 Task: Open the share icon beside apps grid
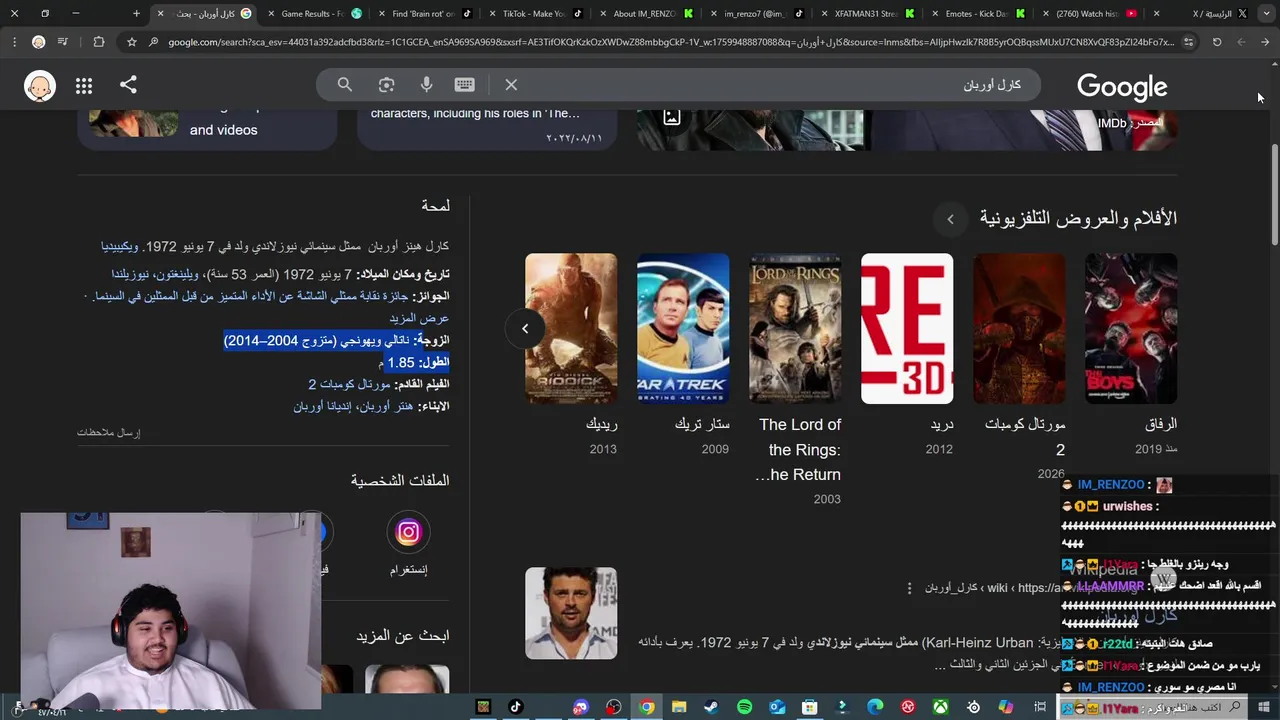coord(128,85)
